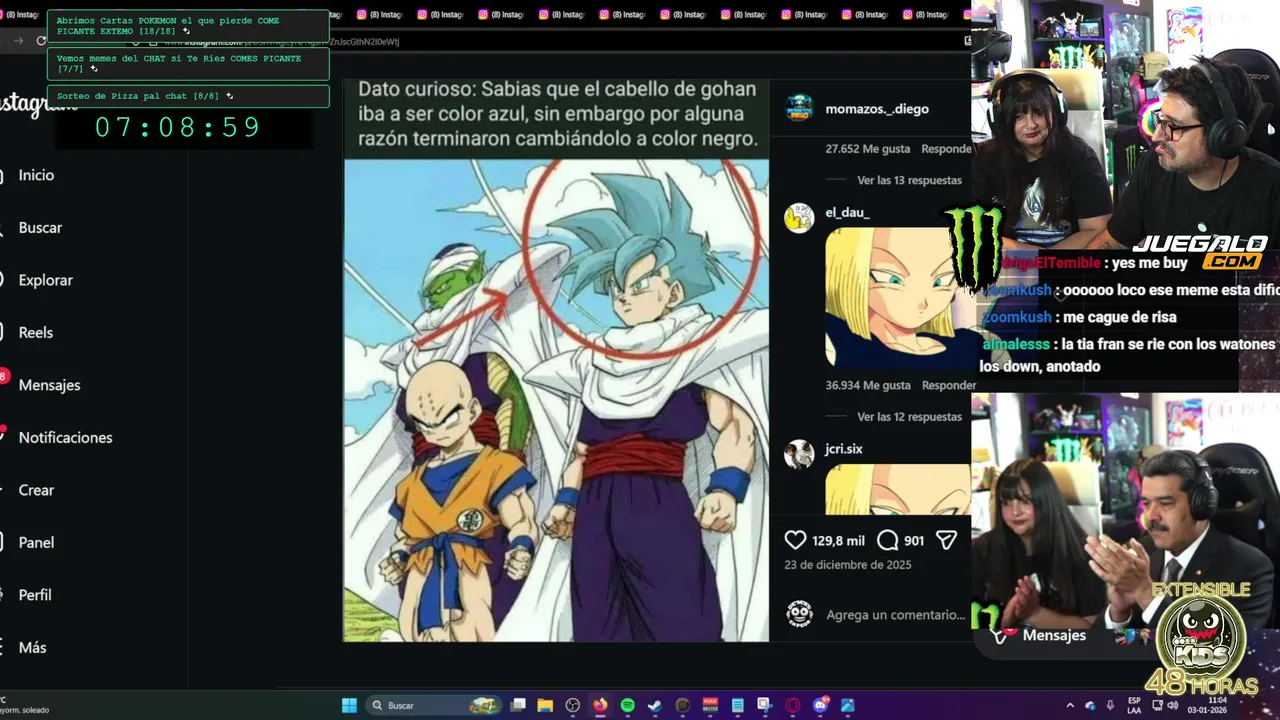Open Más menu in sidebar

[32, 647]
